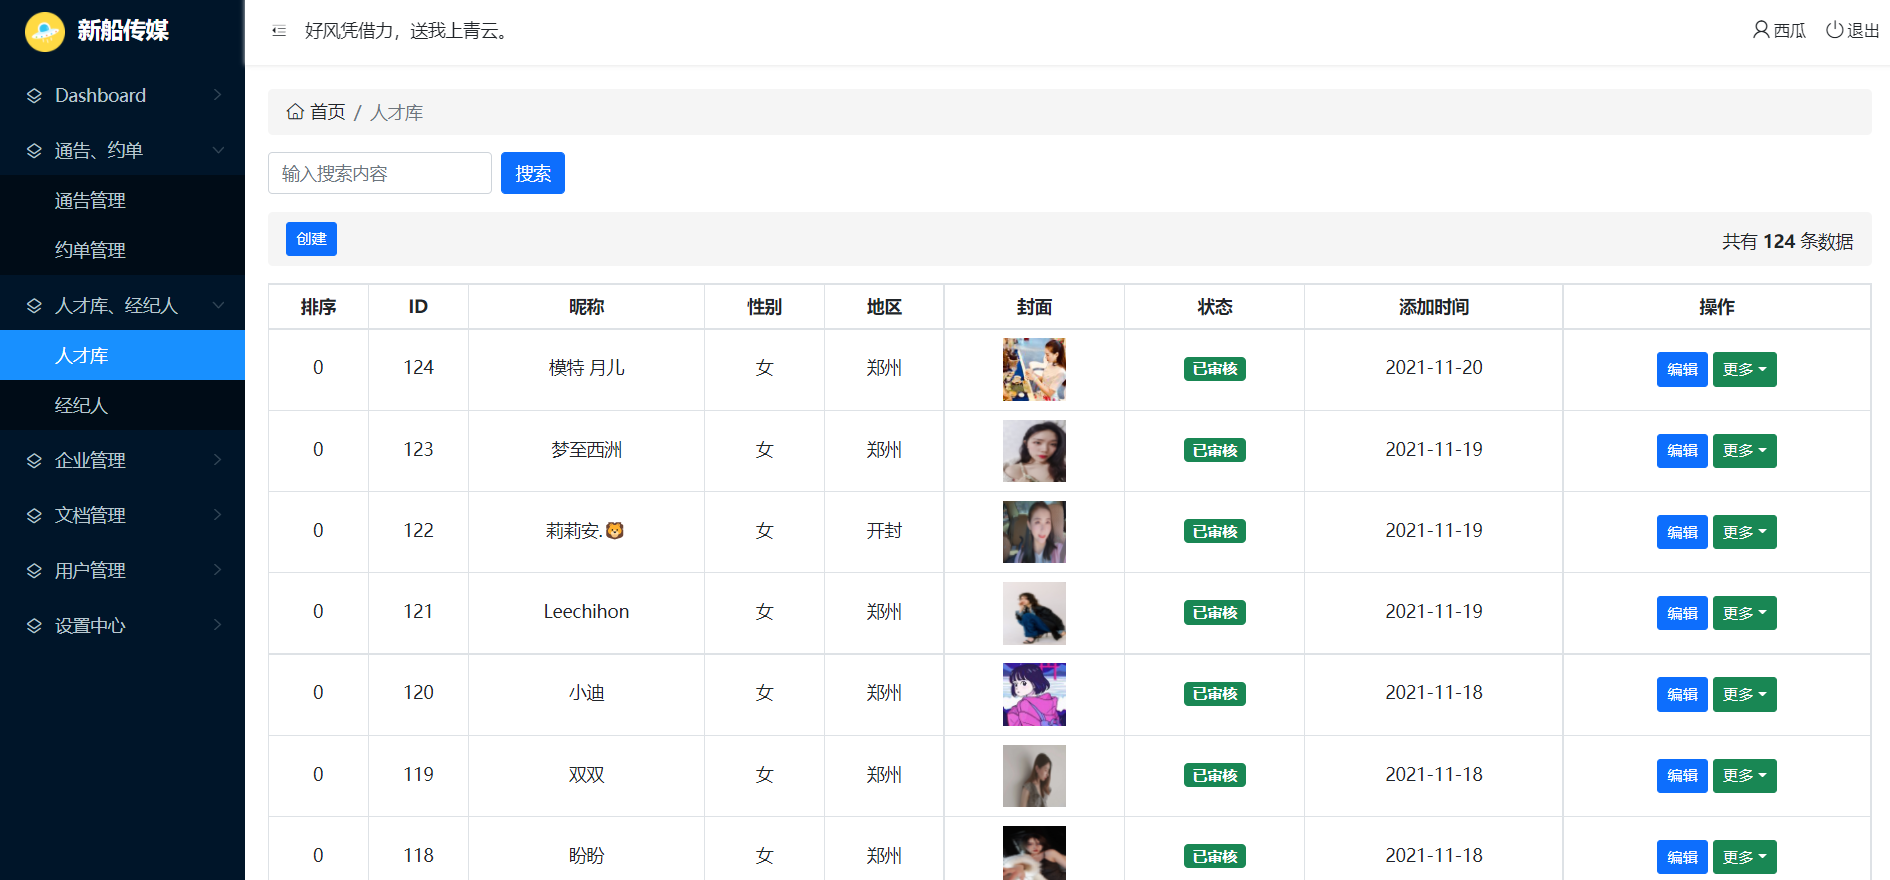Click the 企业管理 layers icon in sidebar
Screen dimensions: 1890x880
(35, 461)
